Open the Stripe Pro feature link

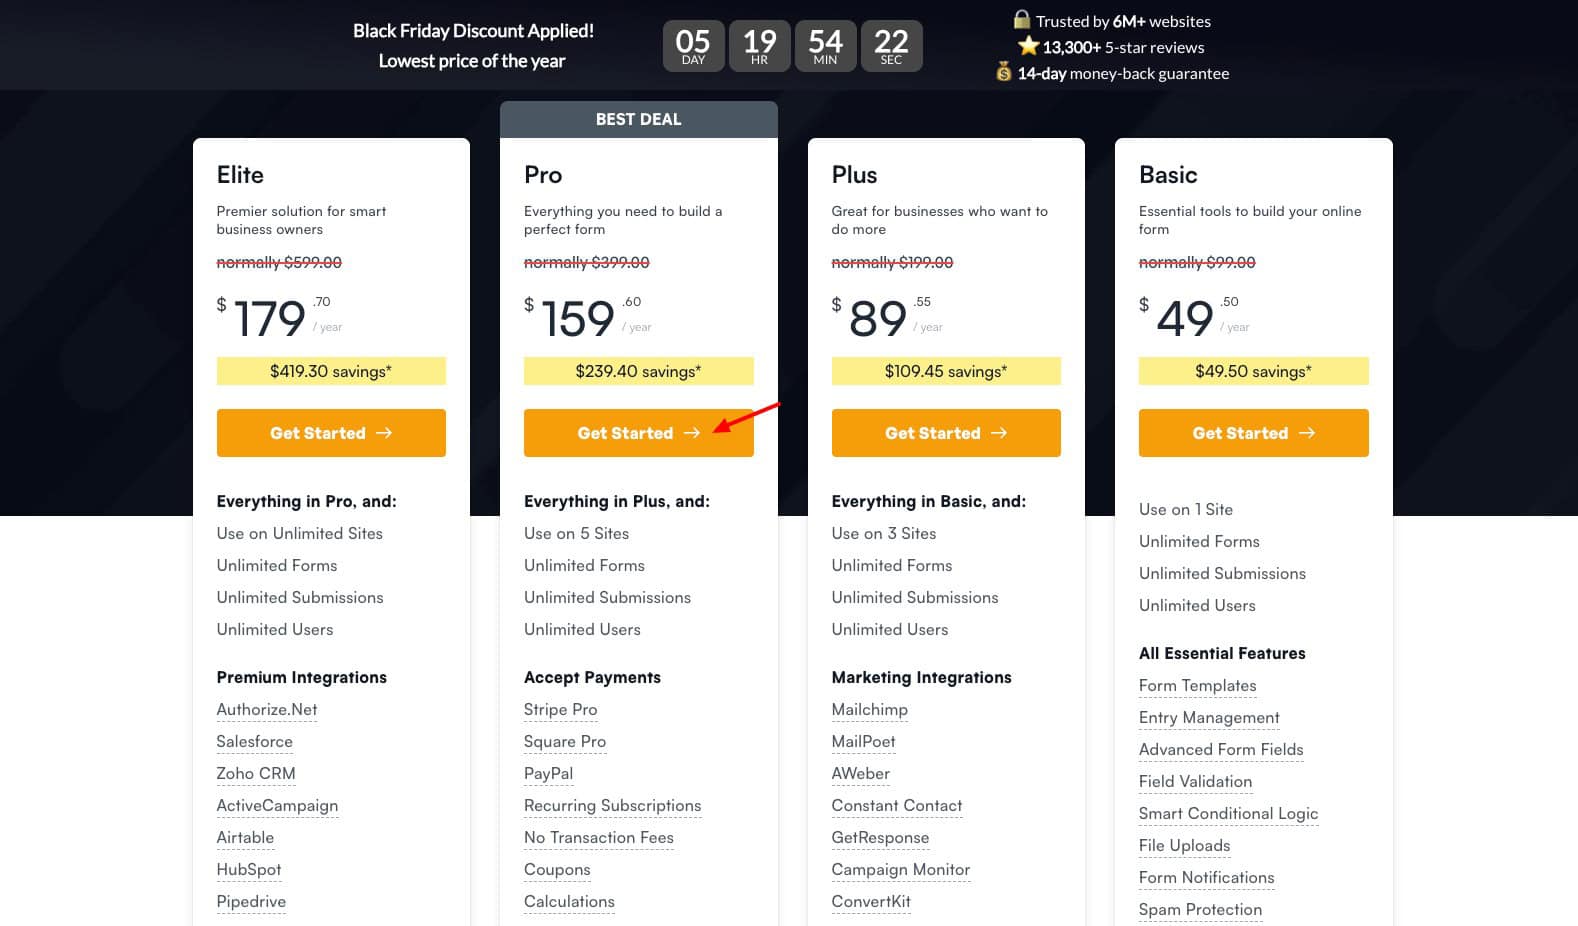tap(560, 709)
